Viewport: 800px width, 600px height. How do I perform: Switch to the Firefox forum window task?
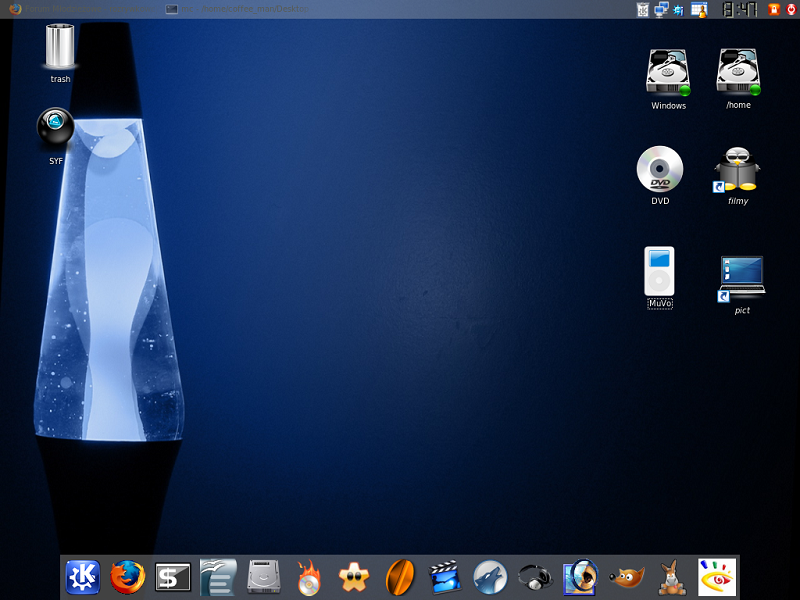pos(80,9)
